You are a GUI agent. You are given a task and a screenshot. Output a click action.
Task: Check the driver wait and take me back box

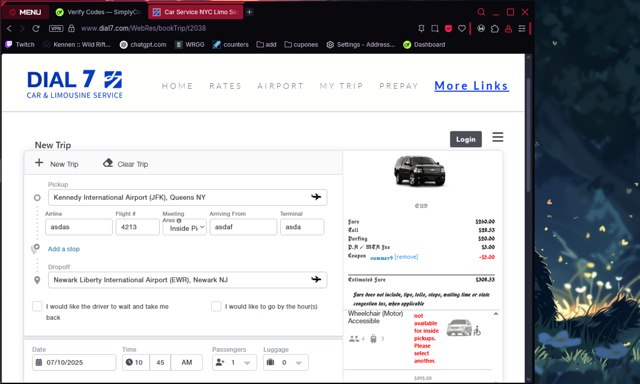coord(37,306)
